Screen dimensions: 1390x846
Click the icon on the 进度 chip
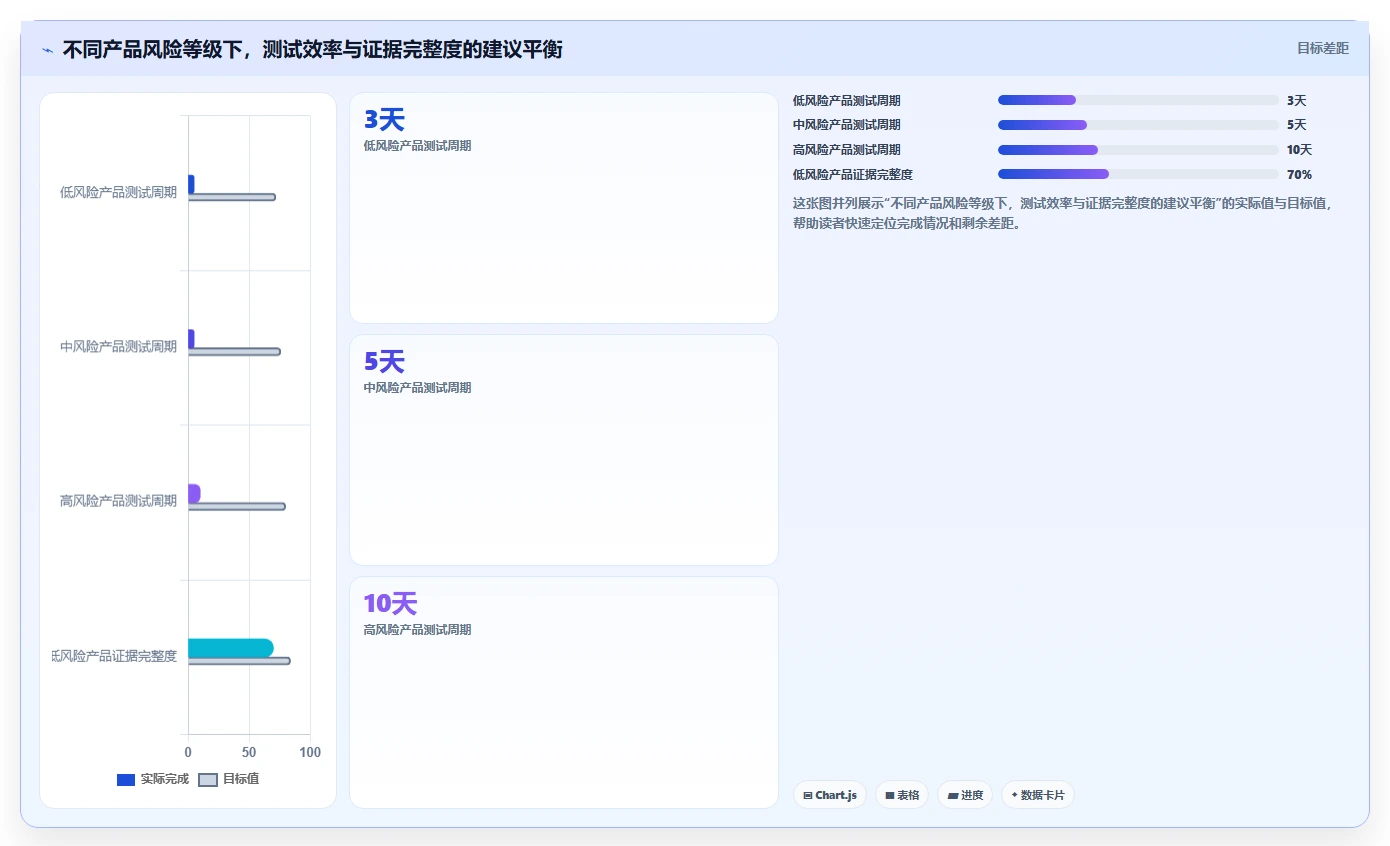(x=953, y=796)
